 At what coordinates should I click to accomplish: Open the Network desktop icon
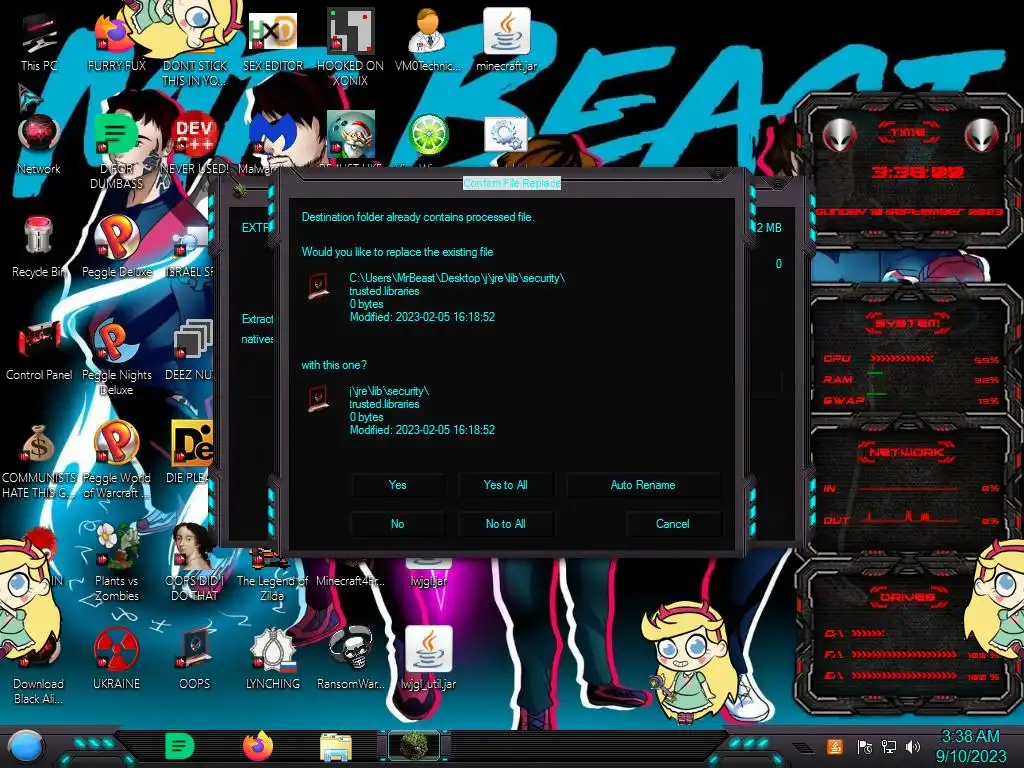pyautogui.click(x=39, y=144)
